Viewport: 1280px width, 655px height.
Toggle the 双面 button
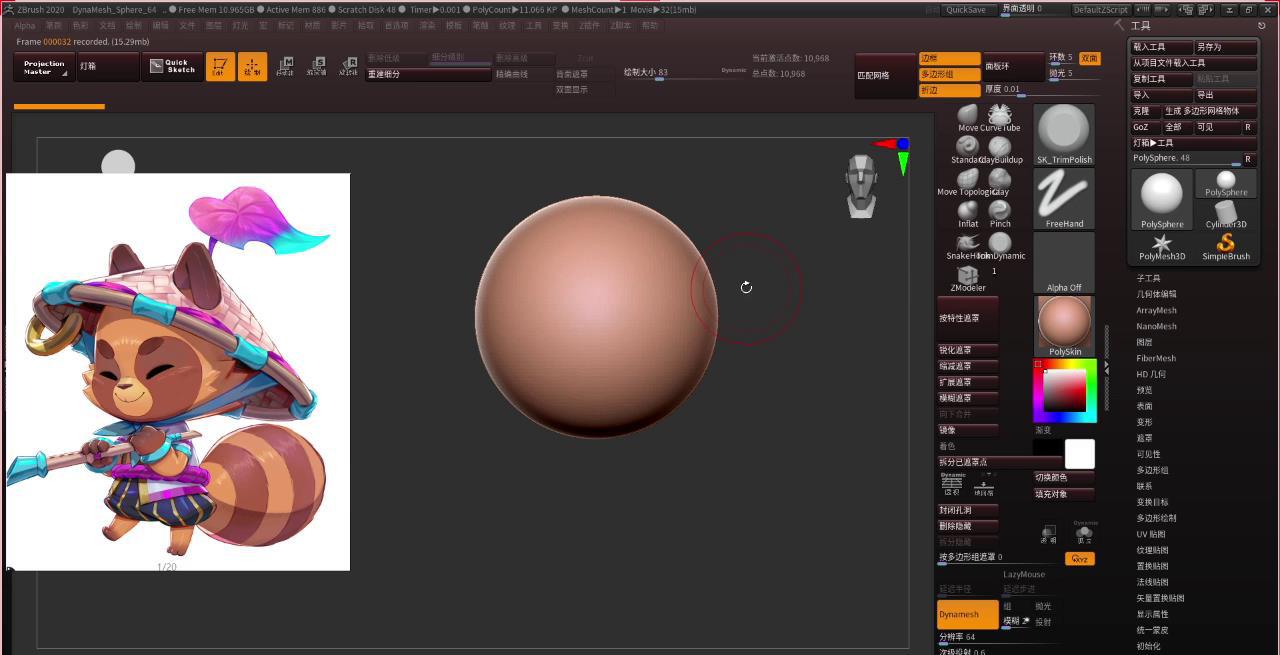(x=1089, y=58)
